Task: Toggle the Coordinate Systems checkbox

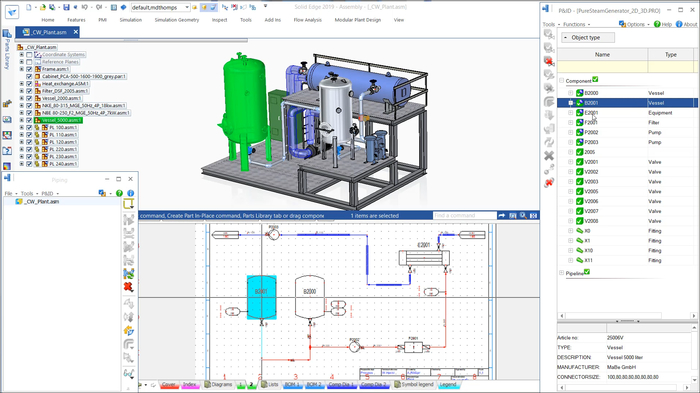Action: (x=29, y=54)
